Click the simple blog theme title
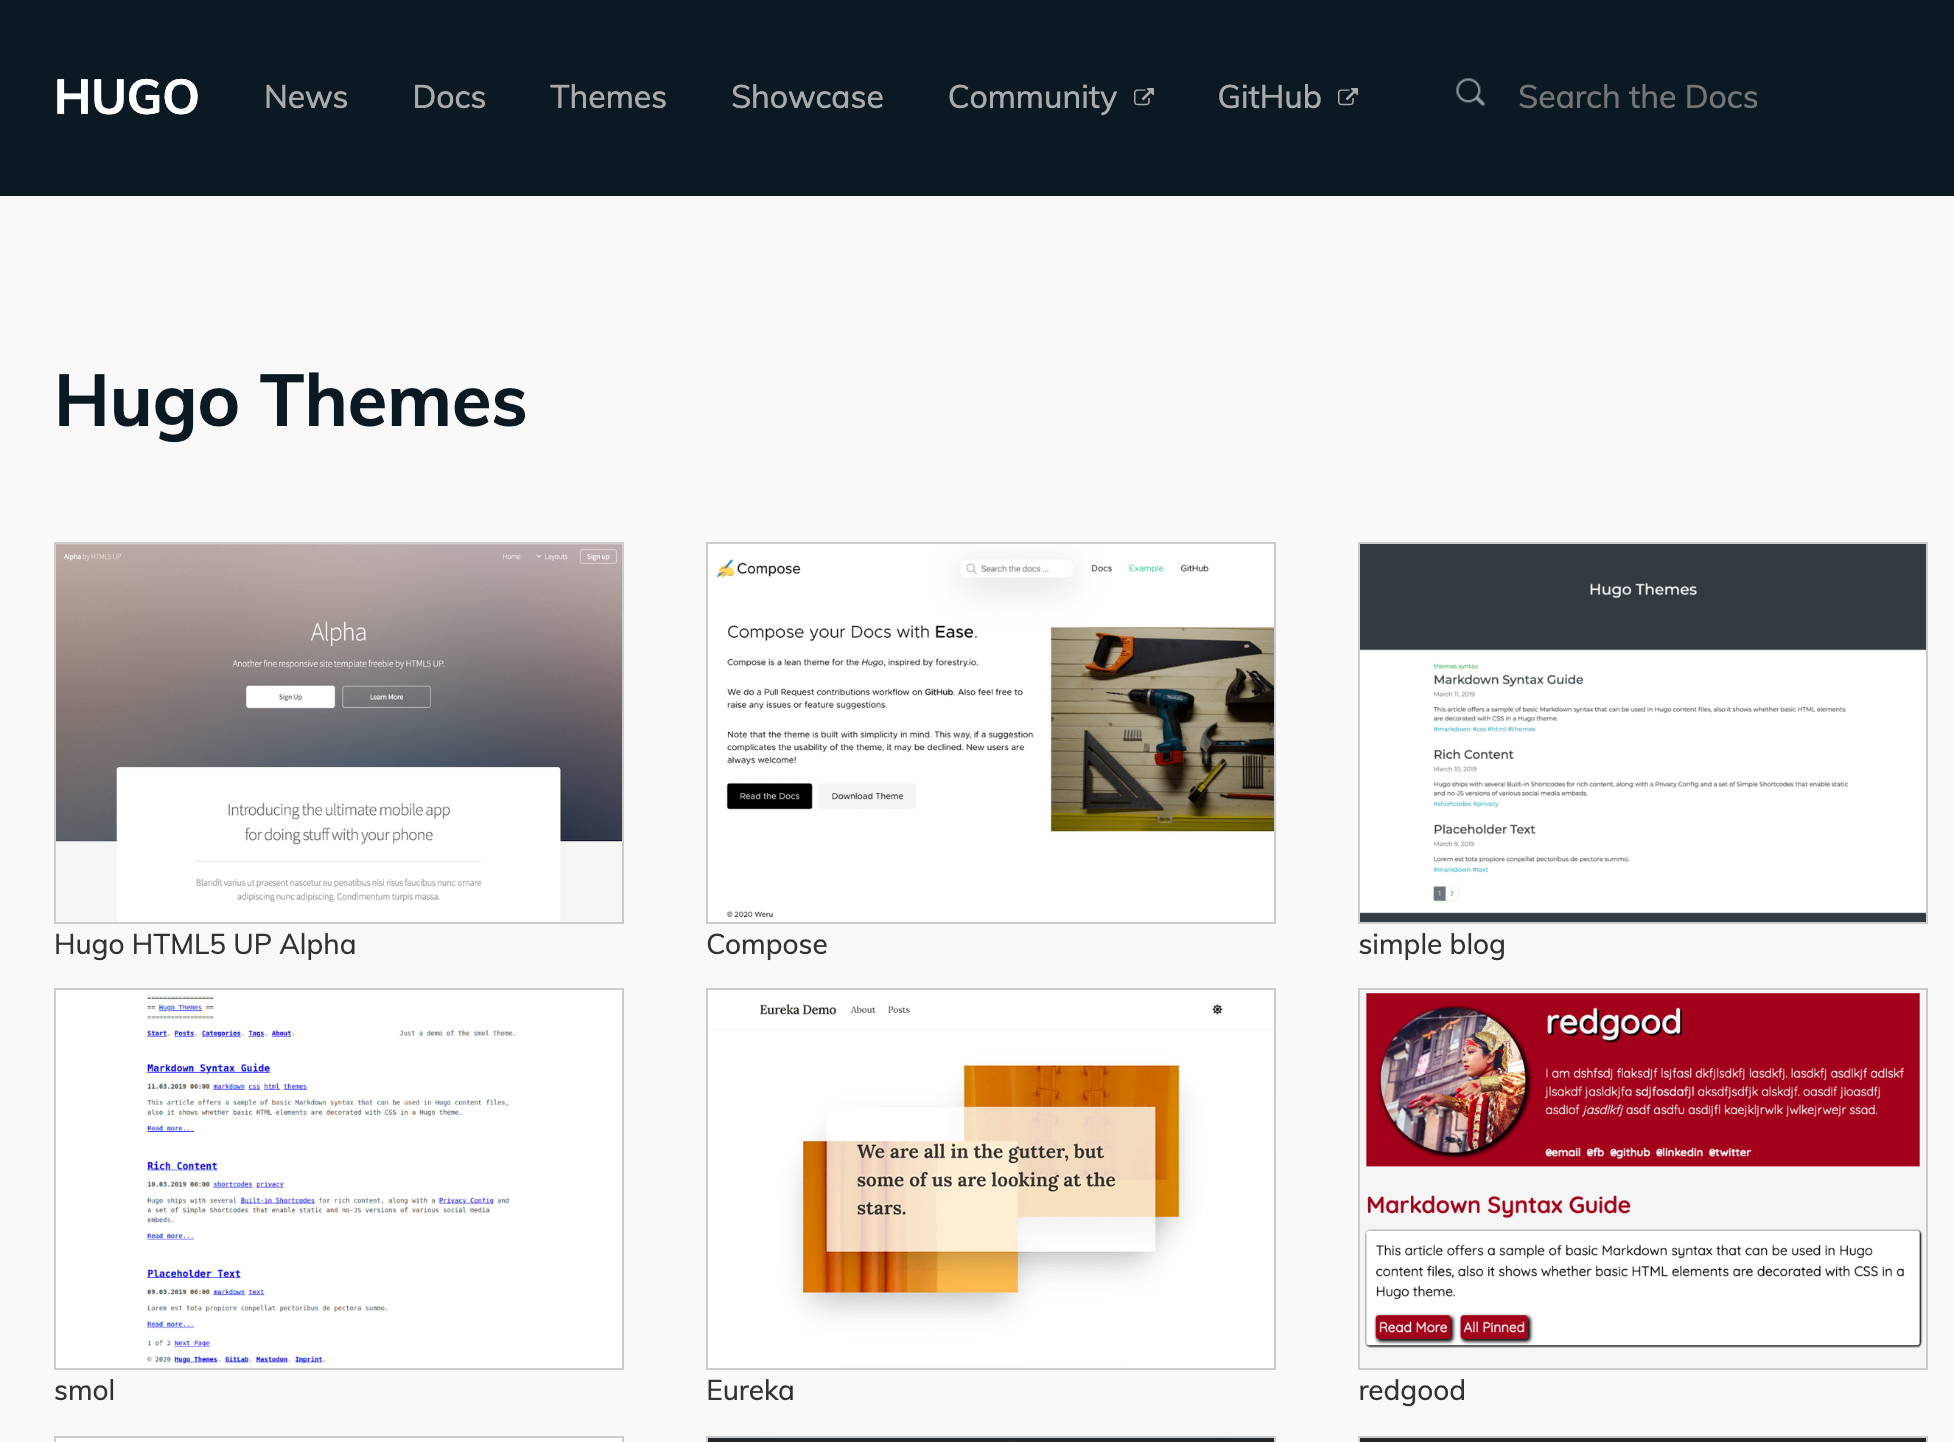This screenshot has width=1954, height=1442. click(1432, 944)
